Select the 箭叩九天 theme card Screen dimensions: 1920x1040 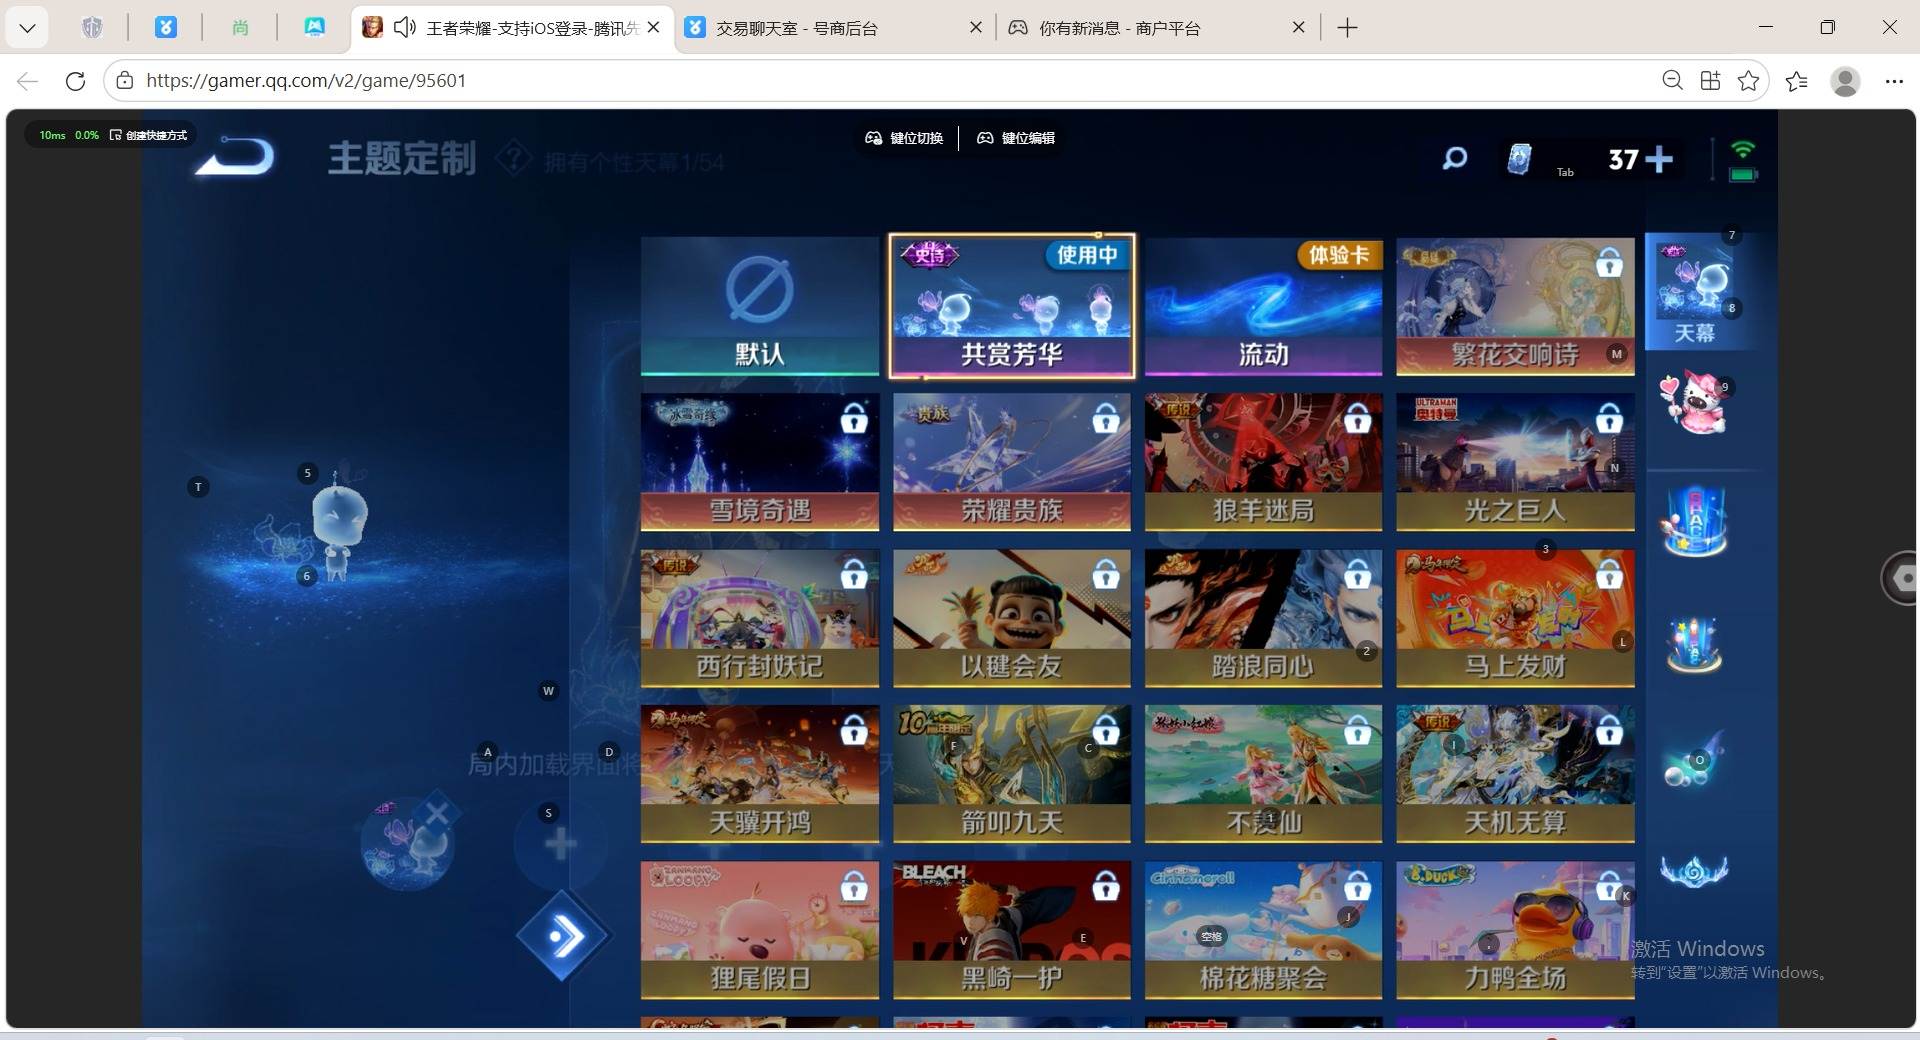tap(1012, 774)
